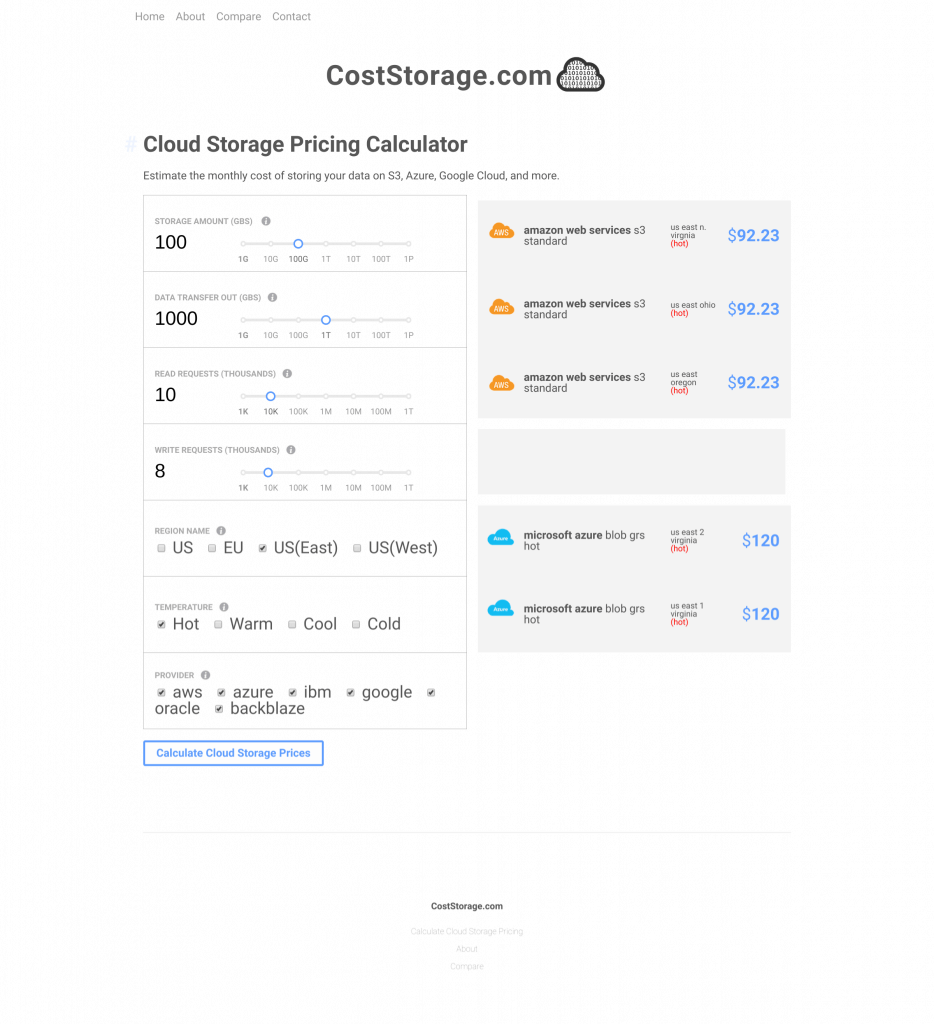The width and height of the screenshot is (934, 1024).
Task: Click the "us east oregon (hot)" region text
Action: click(x=684, y=383)
